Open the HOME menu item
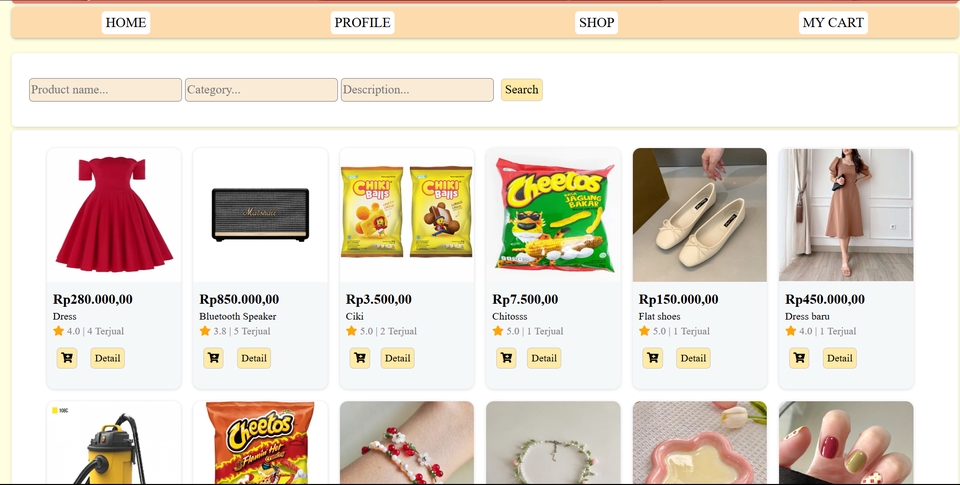This screenshot has height=485, width=960. 126,23
